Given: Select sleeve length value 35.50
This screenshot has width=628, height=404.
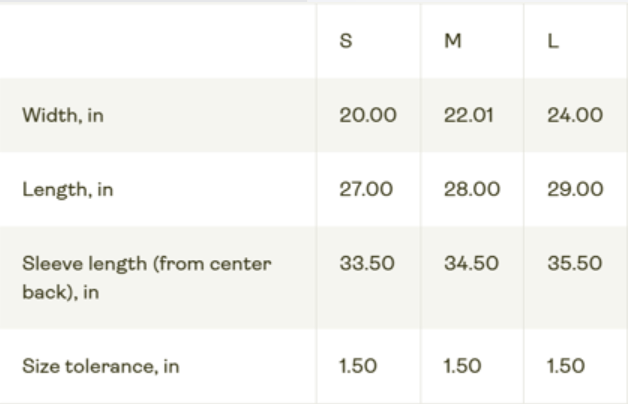Looking at the screenshot, I should pyautogui.click(x=575, y=263).
